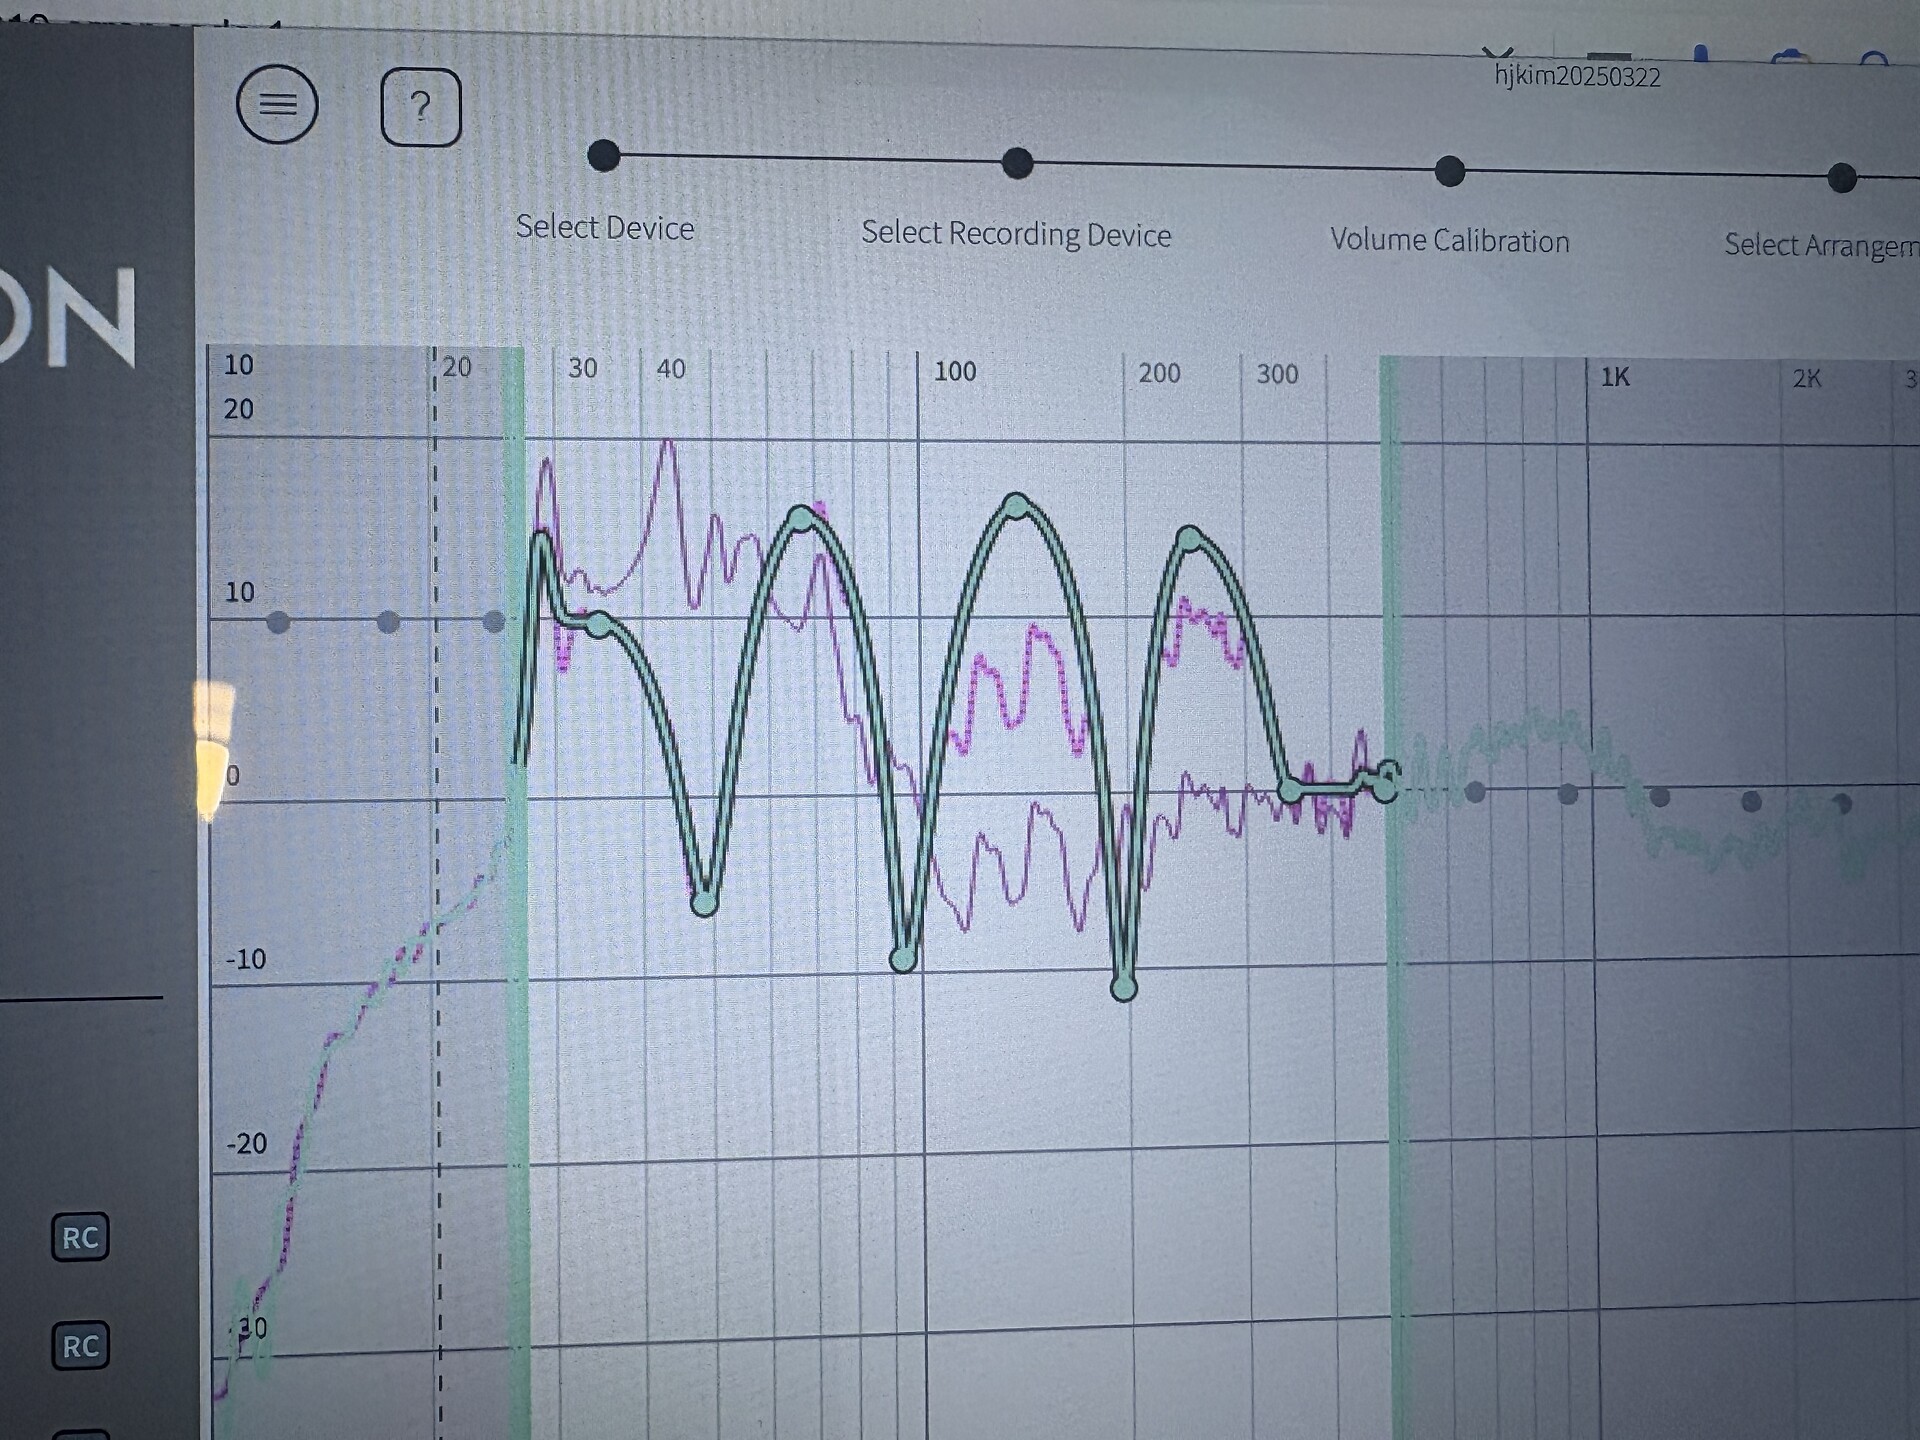
Task: Open Select Arrangement step label
Action: click(x=1820, y=245)
